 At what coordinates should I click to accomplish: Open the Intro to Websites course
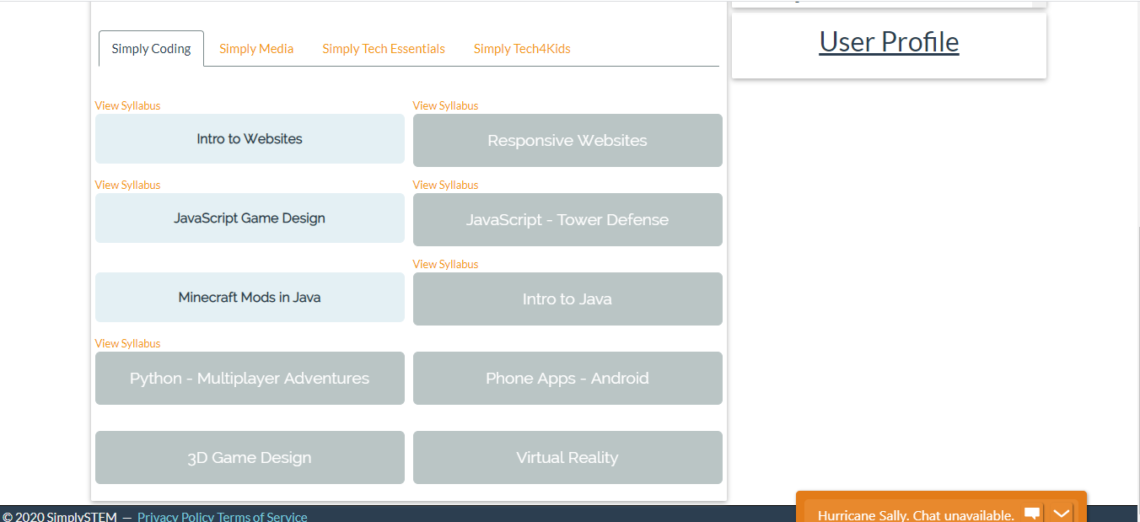[249, 138]
